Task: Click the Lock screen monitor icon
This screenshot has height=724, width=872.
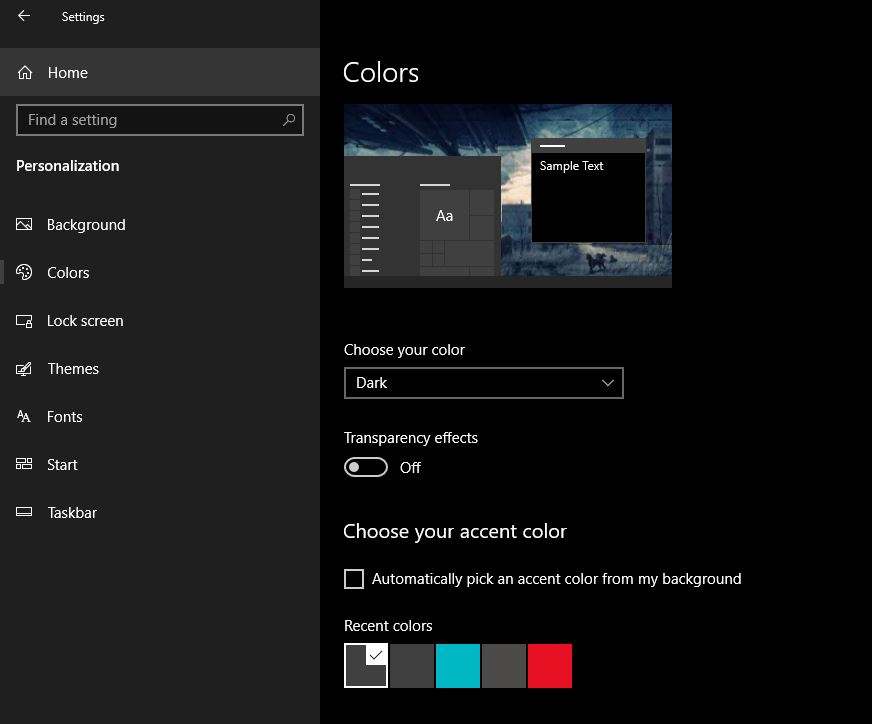Action: click(x=25, y=321)
